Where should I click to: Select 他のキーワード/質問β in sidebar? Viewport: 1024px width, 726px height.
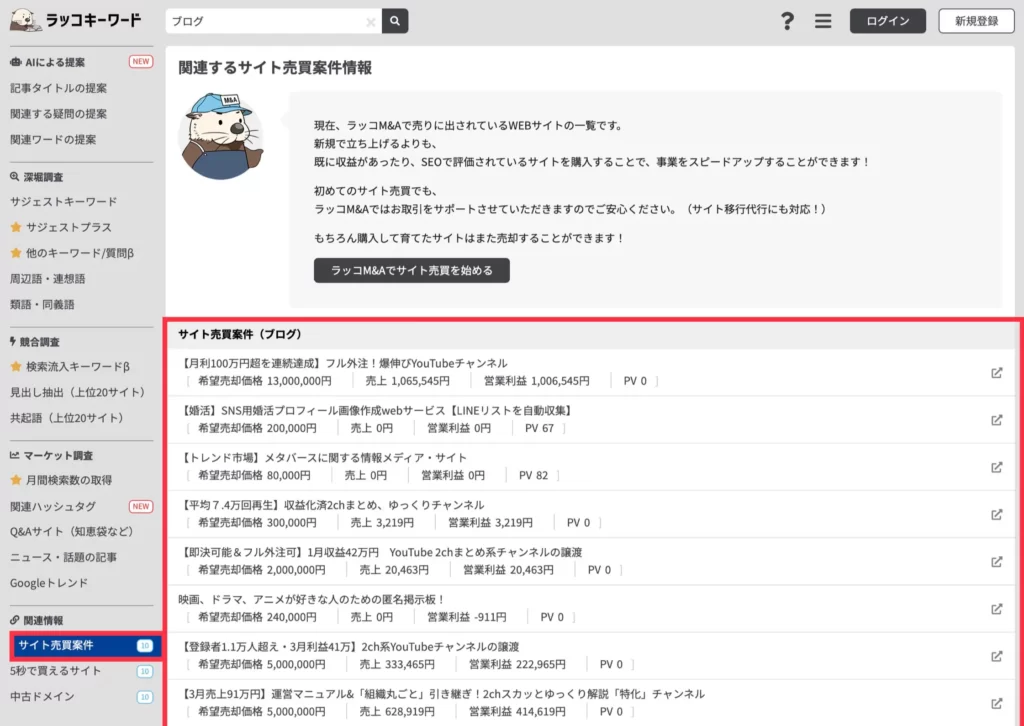[72, 253]
